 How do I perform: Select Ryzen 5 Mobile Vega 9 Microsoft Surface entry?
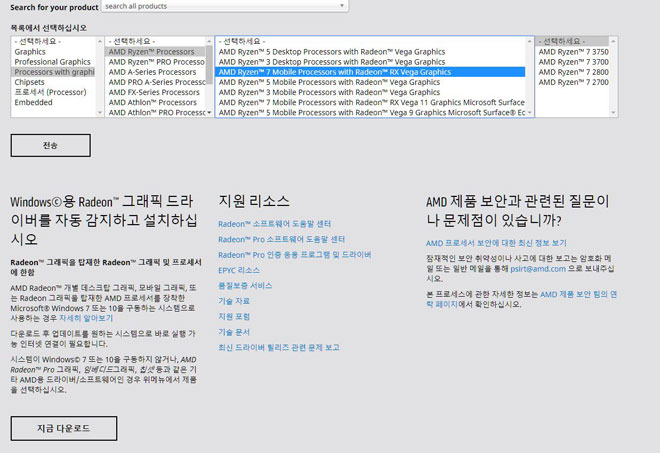tap(371, 112)
